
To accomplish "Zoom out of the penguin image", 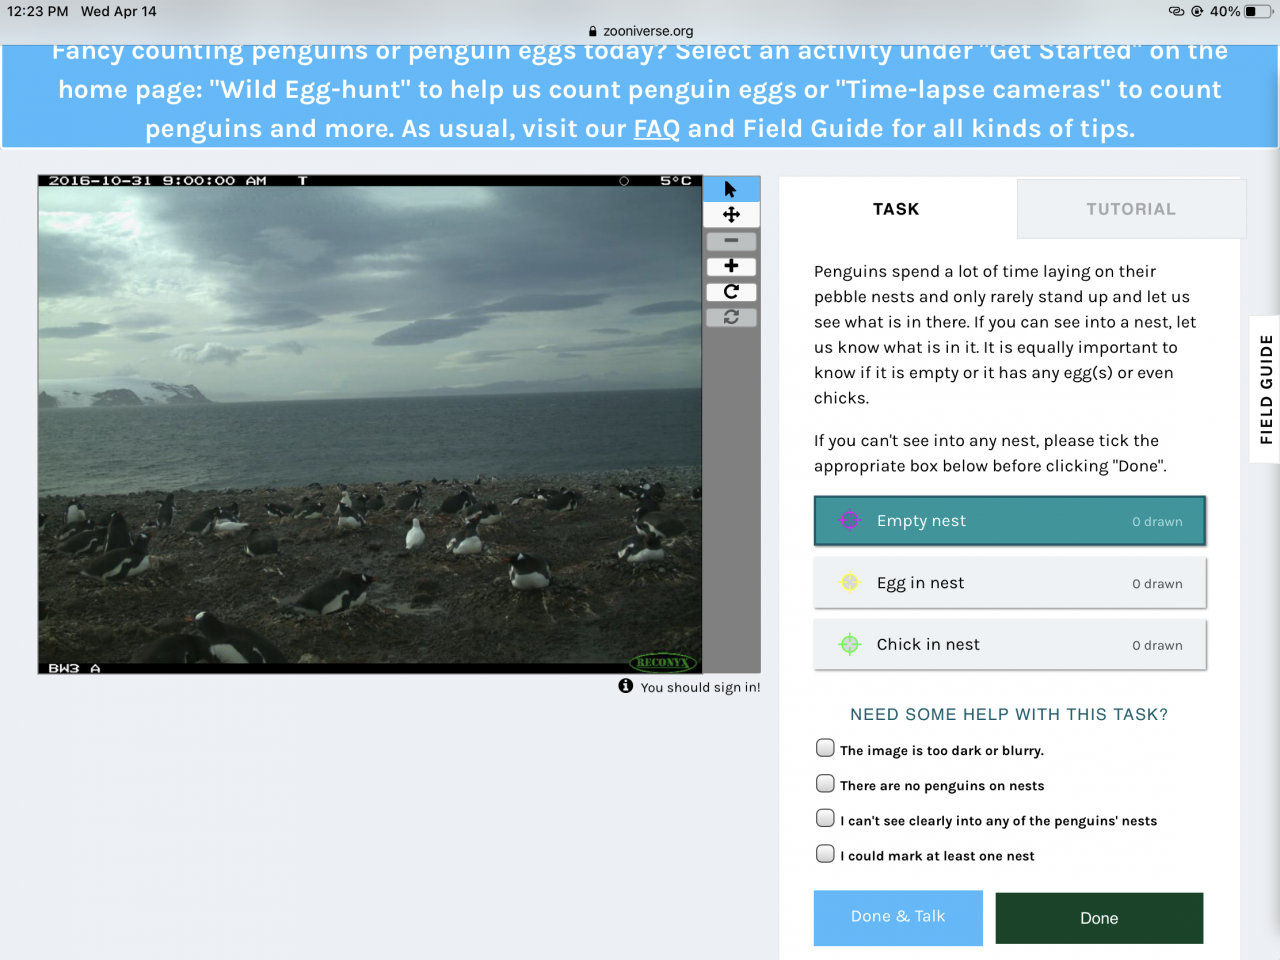I will pyautogui.click(x=731, y=241).
